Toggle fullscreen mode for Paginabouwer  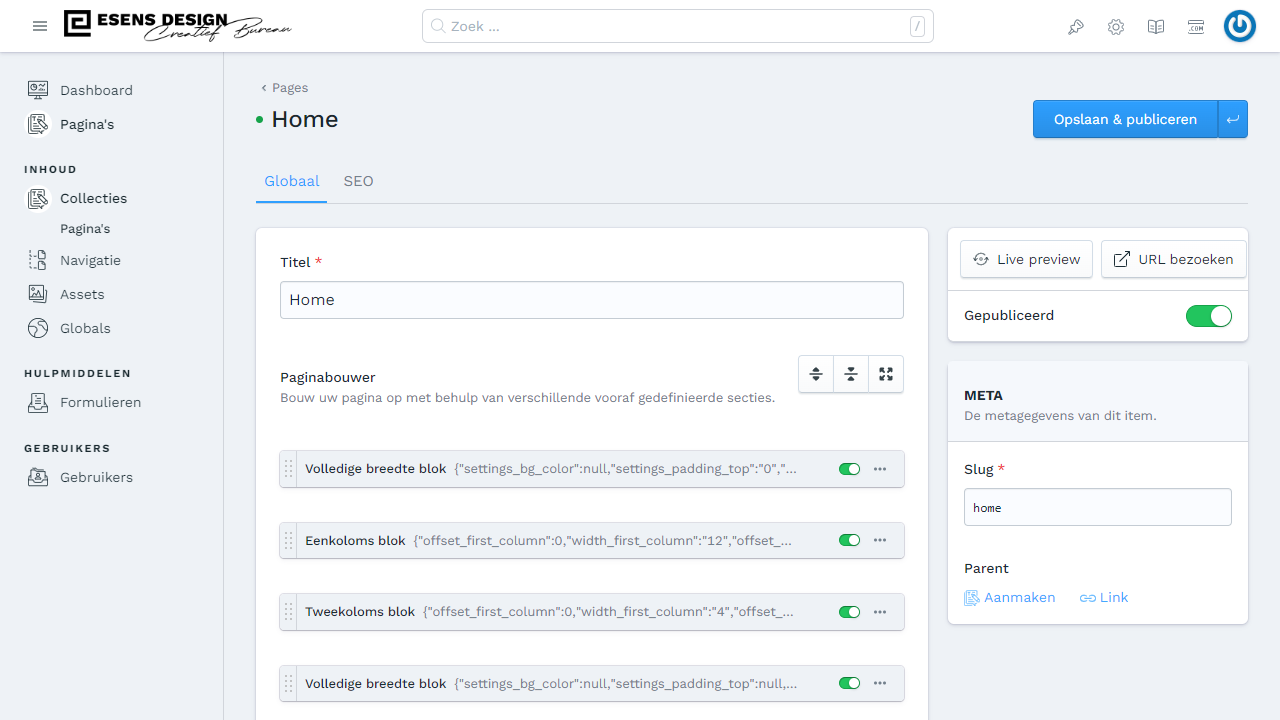tap(886, 374)
